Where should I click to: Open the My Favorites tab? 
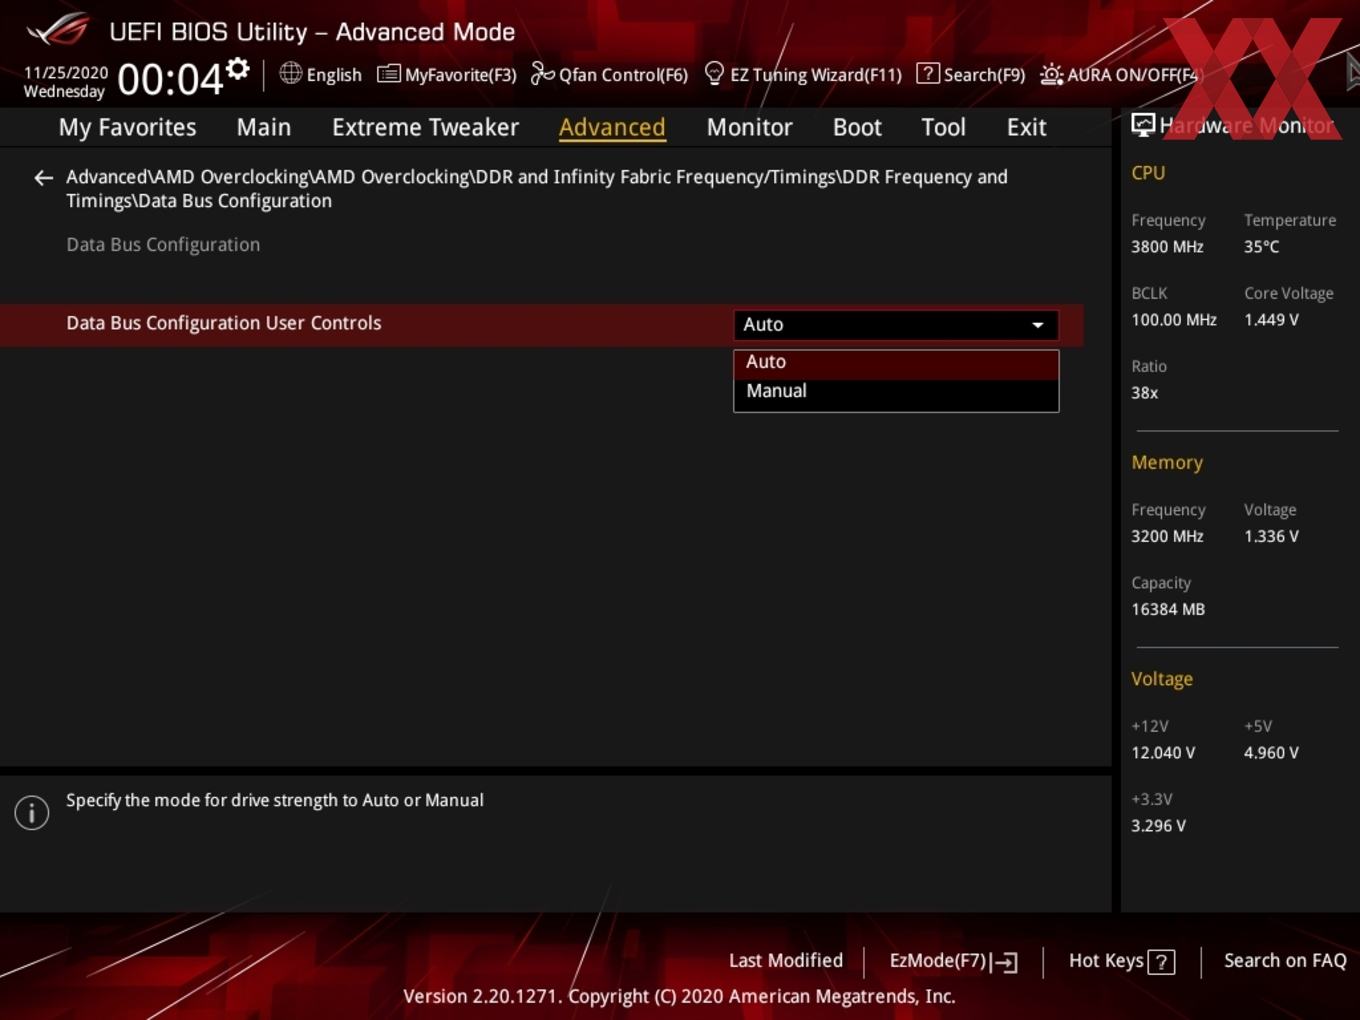(127, 127)
